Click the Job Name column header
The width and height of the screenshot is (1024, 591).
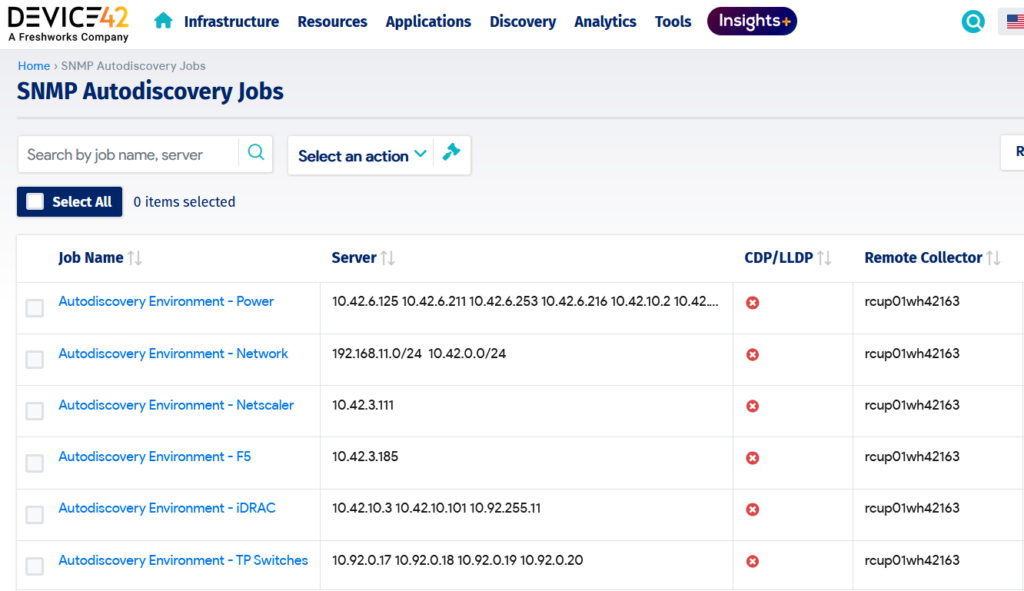pos(91,258)
